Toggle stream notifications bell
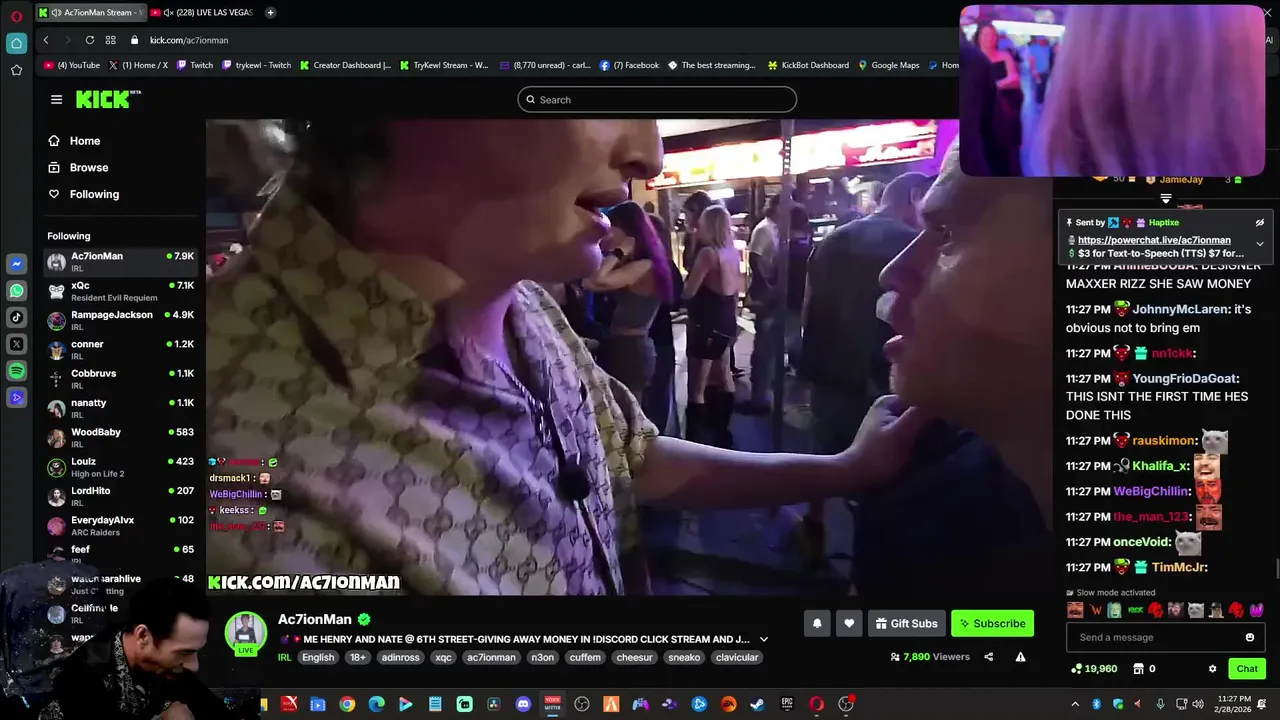Screen dimensions: 1280x720 (x=817, y=623)
